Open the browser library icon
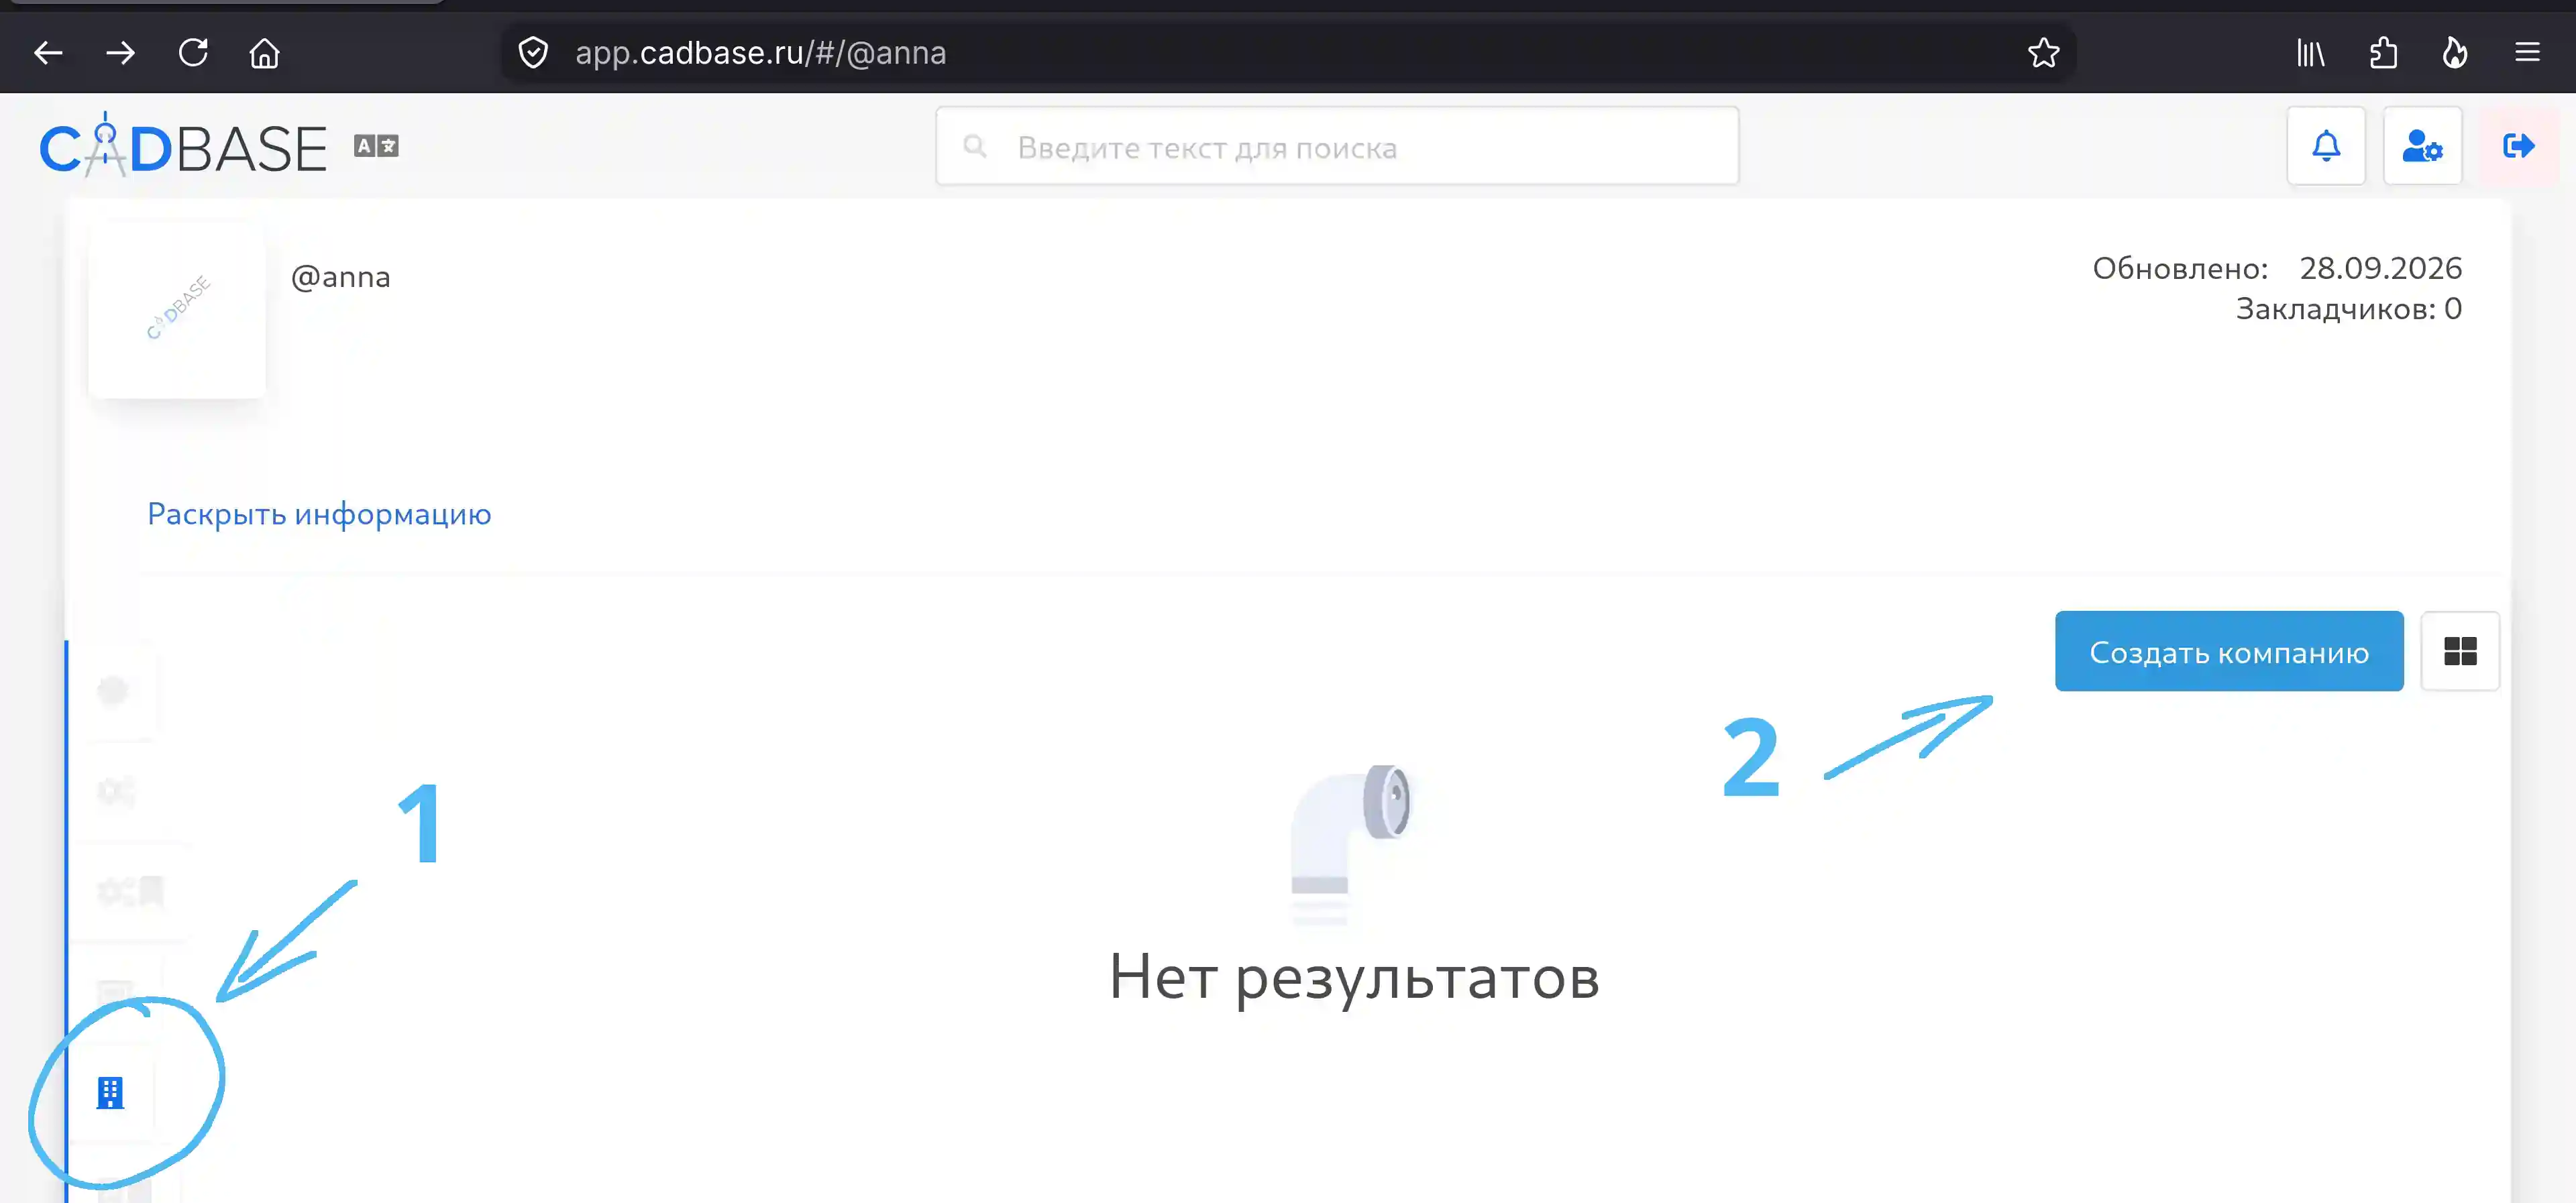Viewport: 2576px width, 1203px height. 2310,53
